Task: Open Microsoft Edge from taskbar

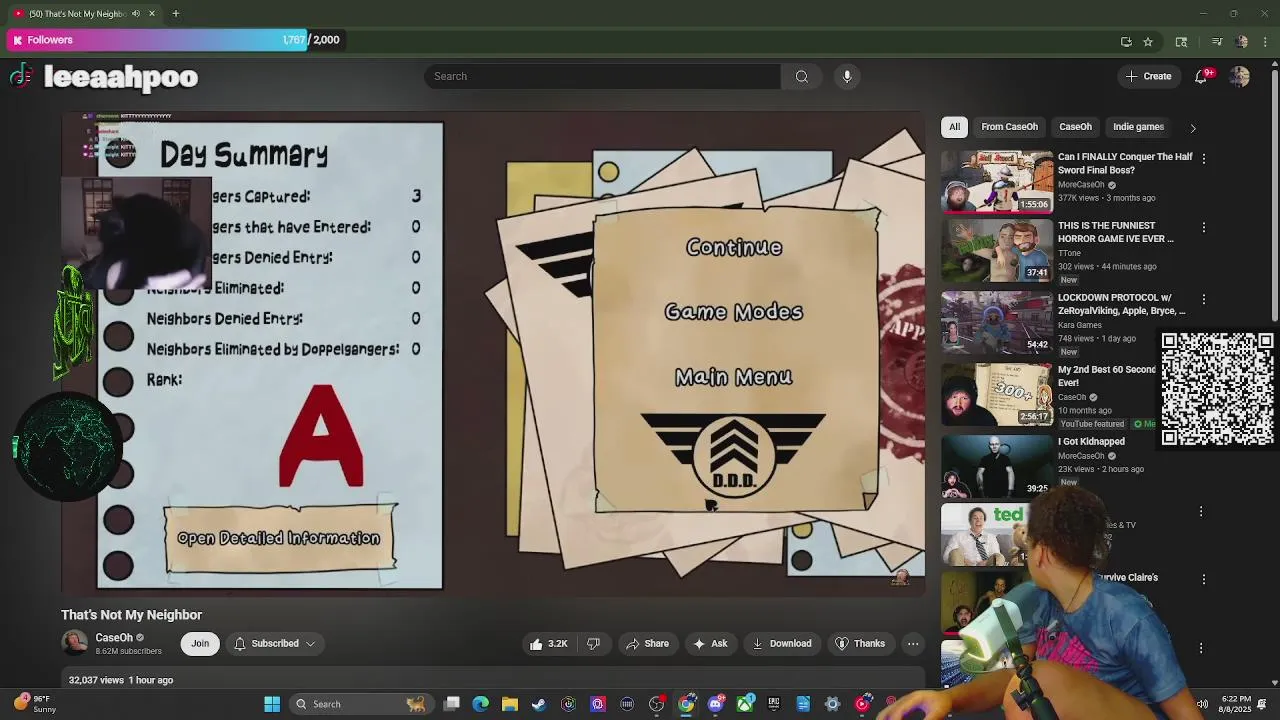Action: click(481, 704)
